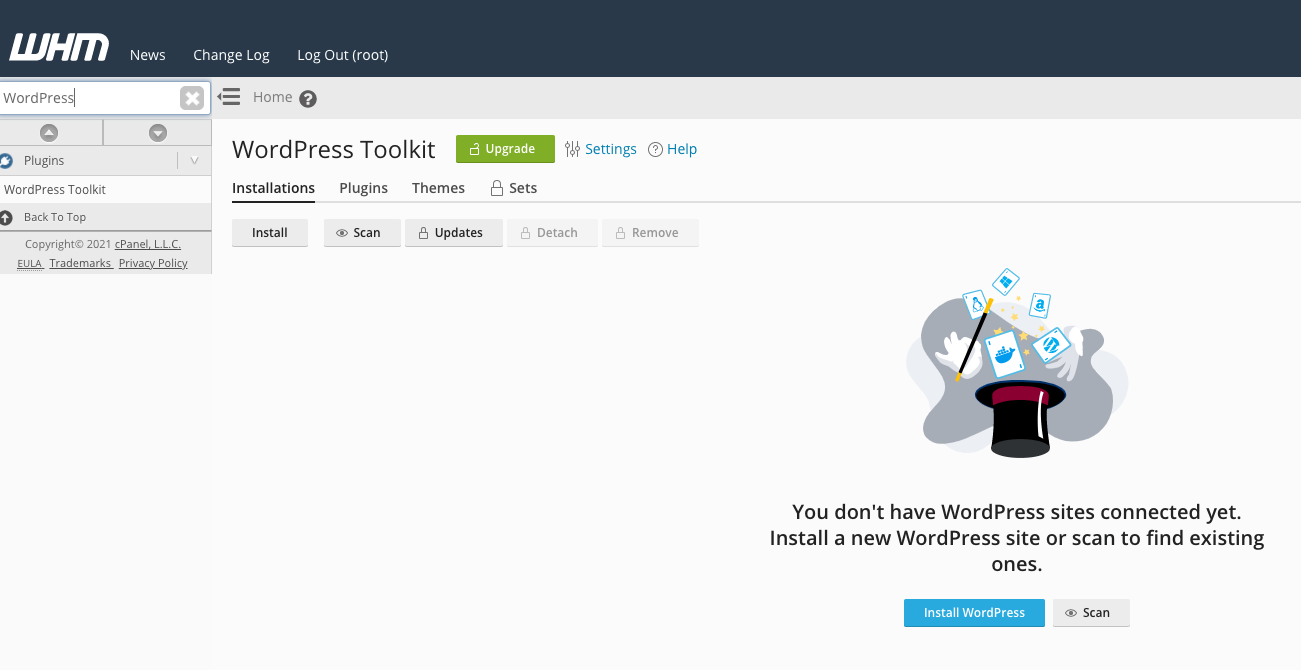Click the green Upgrade button
This screenshot has height=670, width=1301.
coord(504,148)
